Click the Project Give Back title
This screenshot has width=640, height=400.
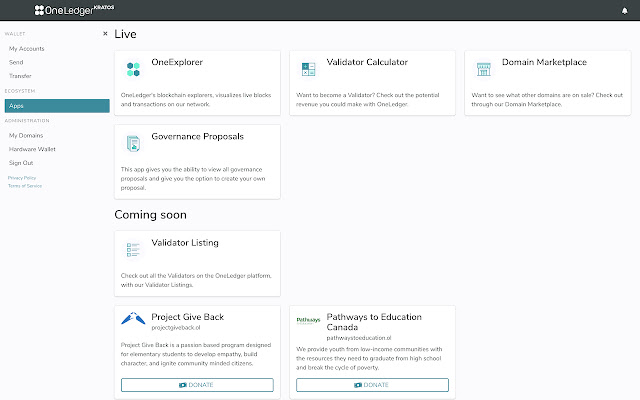(188, 317)
